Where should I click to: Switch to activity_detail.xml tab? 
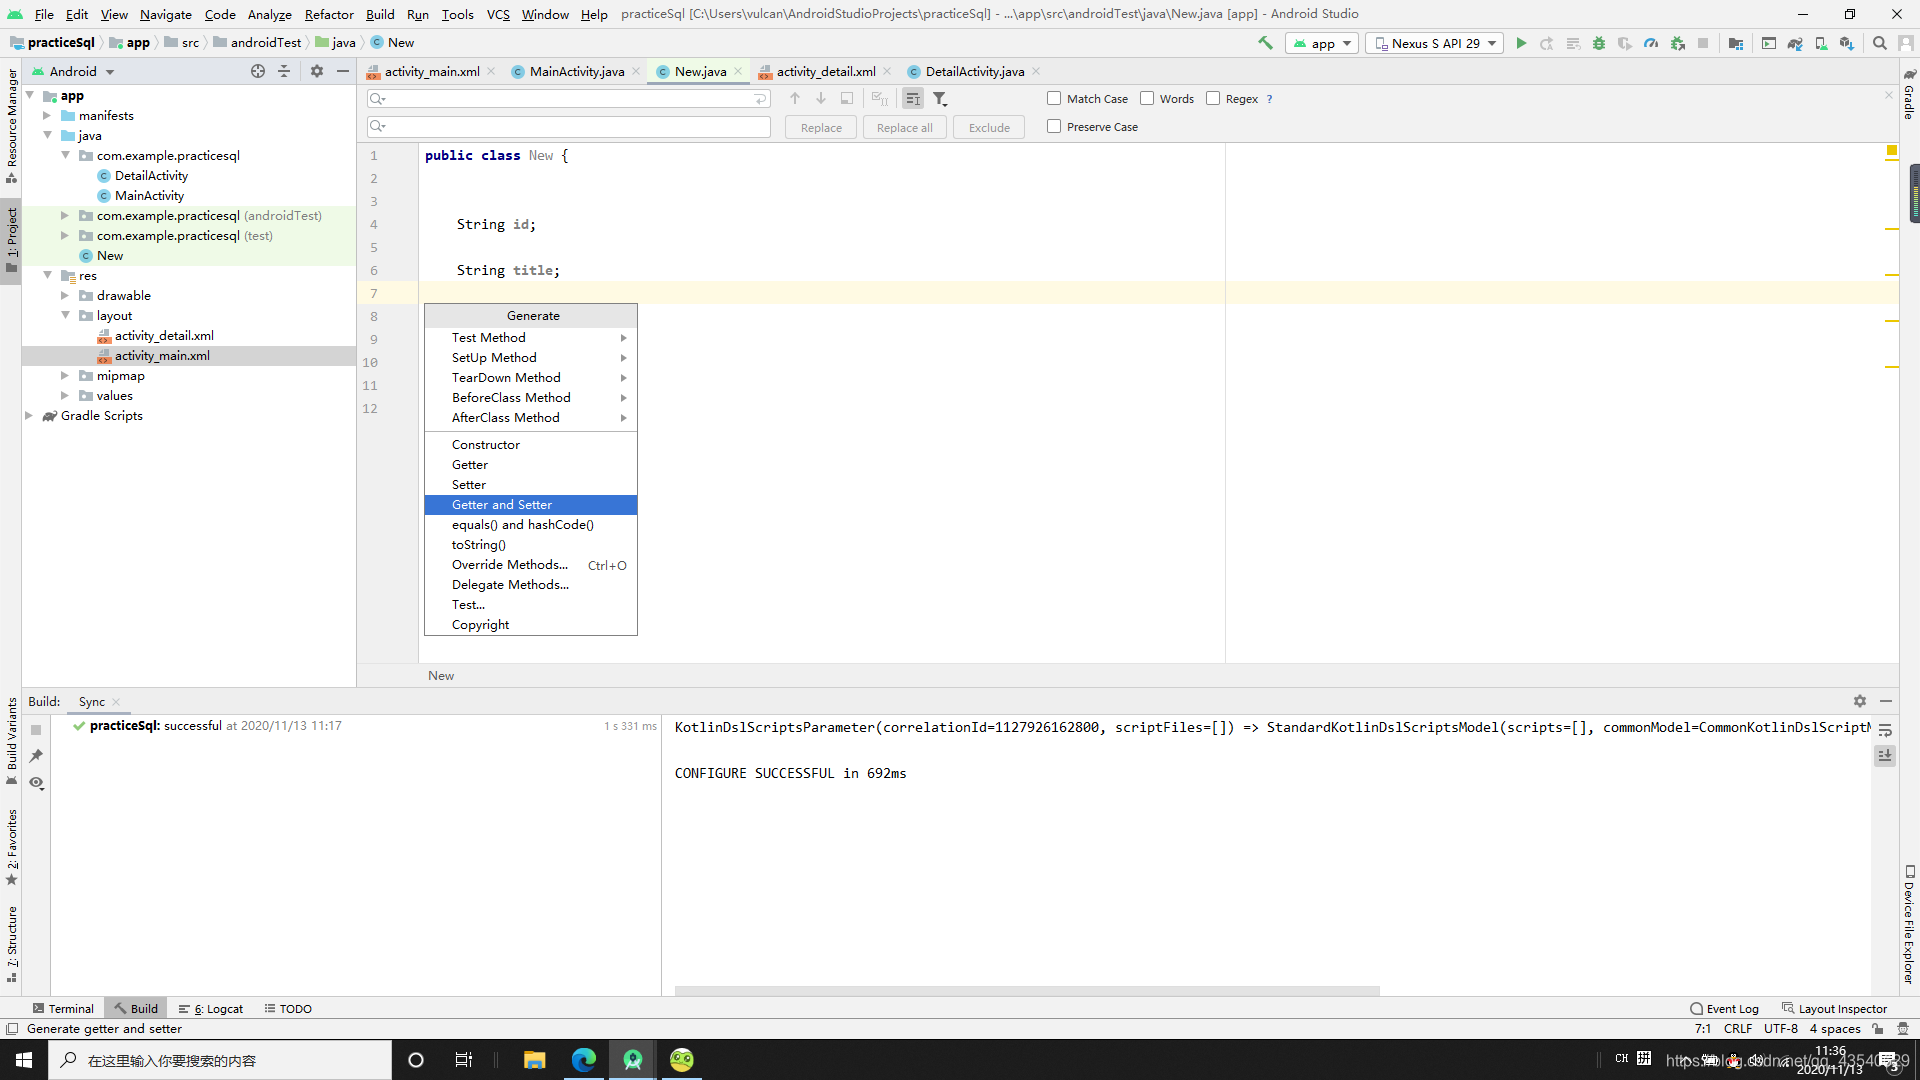825,71
